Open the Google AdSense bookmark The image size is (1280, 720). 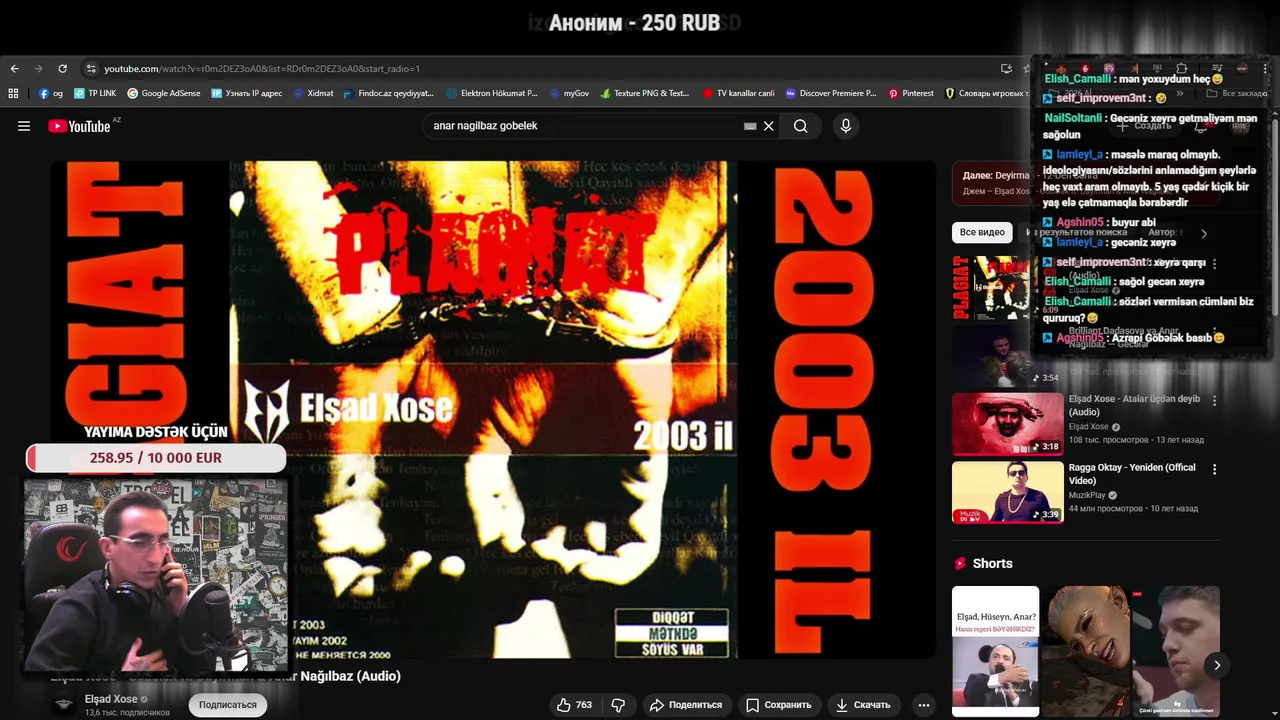164,93
